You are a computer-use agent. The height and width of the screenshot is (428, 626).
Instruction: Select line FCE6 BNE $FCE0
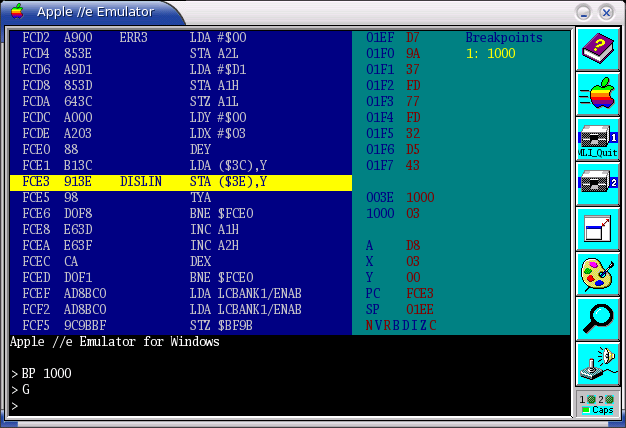[x=181, y=214]
